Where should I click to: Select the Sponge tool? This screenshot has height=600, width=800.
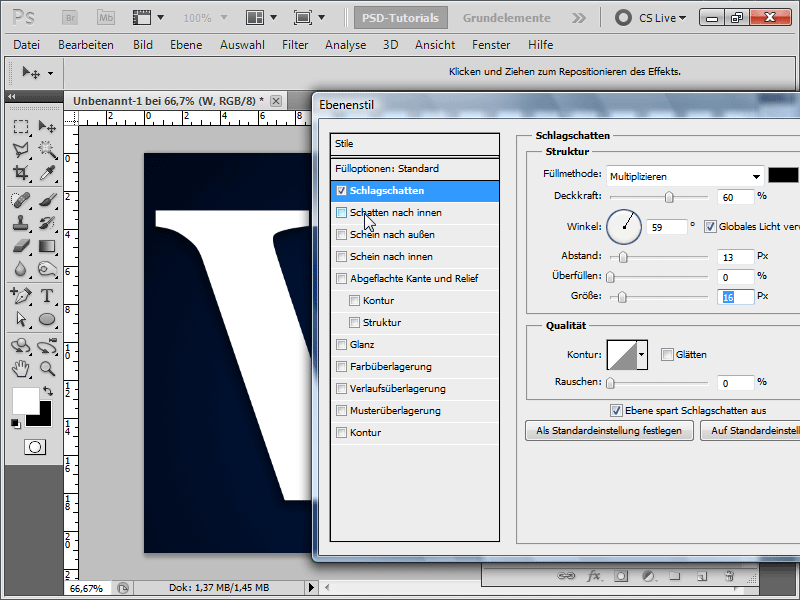pos(47,269)
